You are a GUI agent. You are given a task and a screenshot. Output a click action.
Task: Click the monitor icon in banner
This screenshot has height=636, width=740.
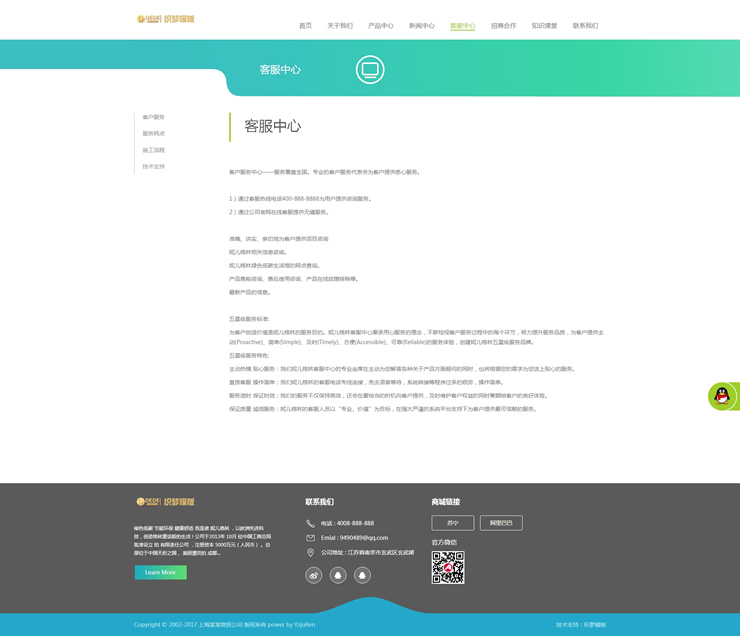[x=370, y=69]
